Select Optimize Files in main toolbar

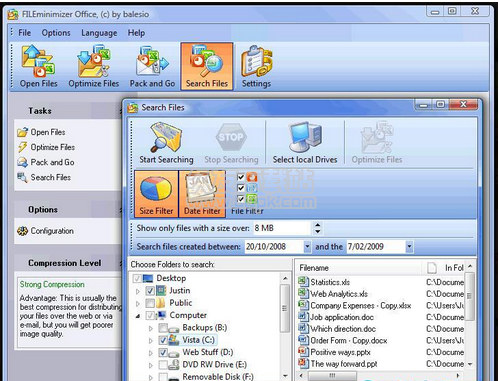click(94, 66)
